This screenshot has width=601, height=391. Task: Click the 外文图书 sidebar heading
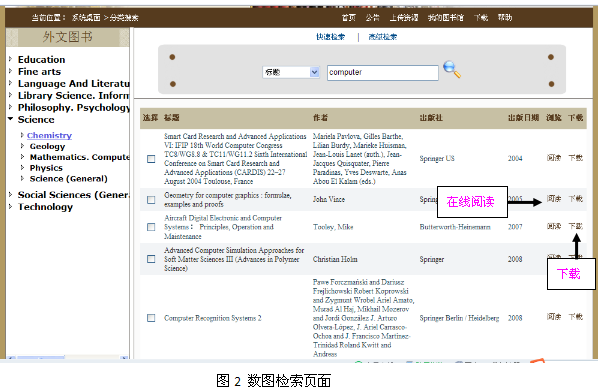(67, 37)
